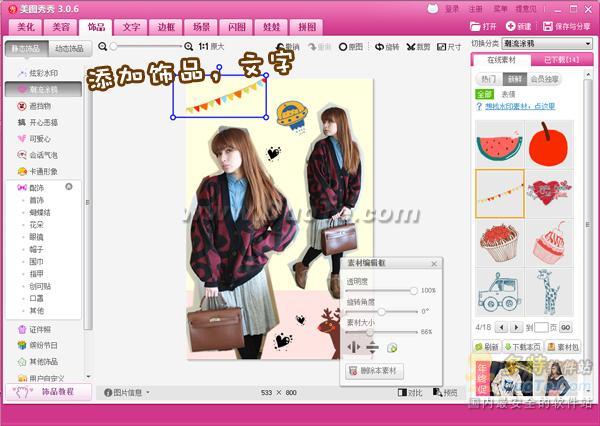Screen dimensions: 600x426
Task: Open the 图片信息 image info dropdown
Action: point(127,392)
